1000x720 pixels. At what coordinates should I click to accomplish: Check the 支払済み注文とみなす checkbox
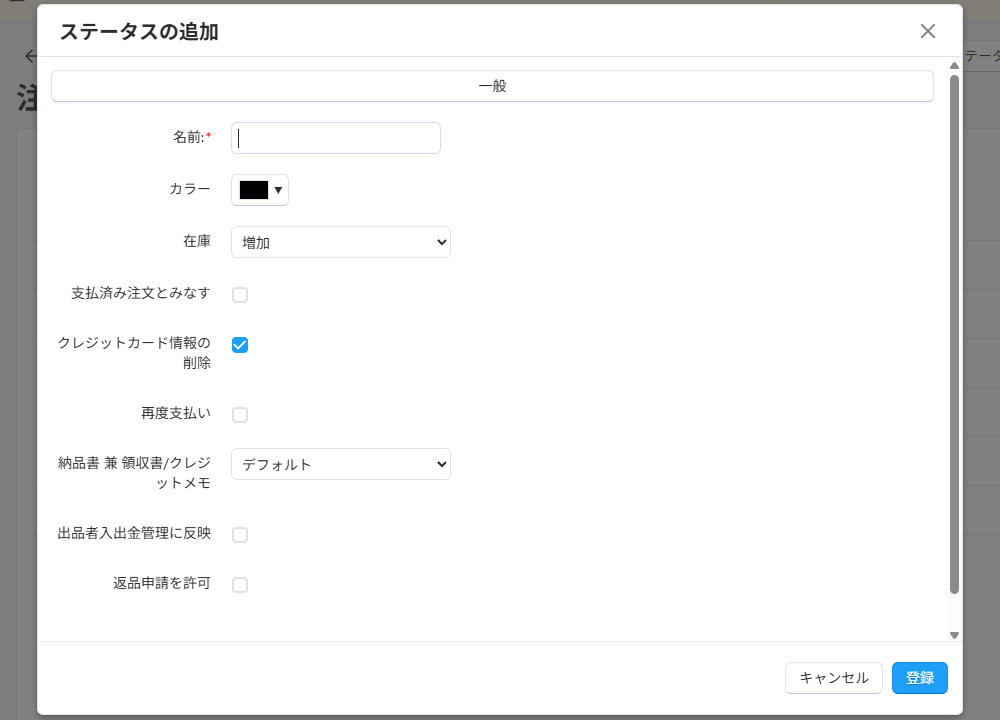[240, 294]
